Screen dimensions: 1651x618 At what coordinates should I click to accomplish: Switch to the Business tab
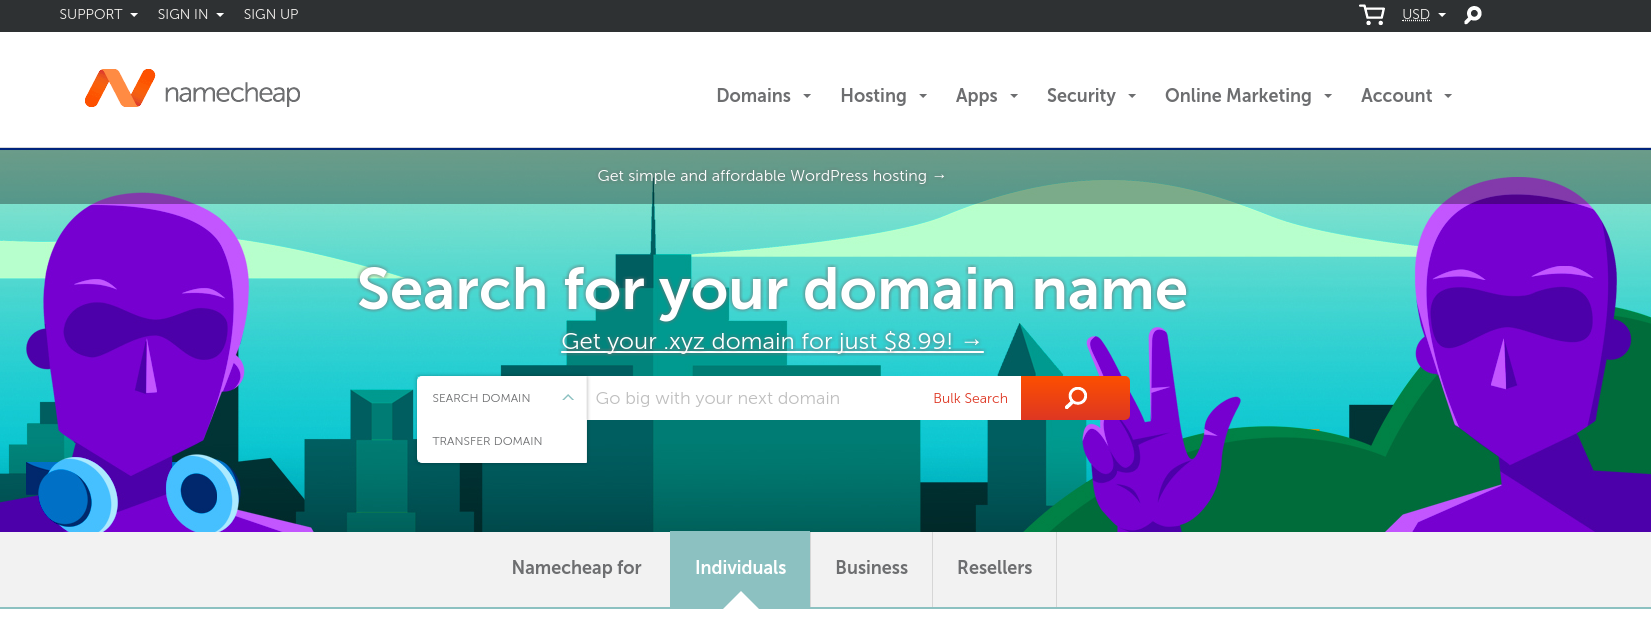point(871,568)
